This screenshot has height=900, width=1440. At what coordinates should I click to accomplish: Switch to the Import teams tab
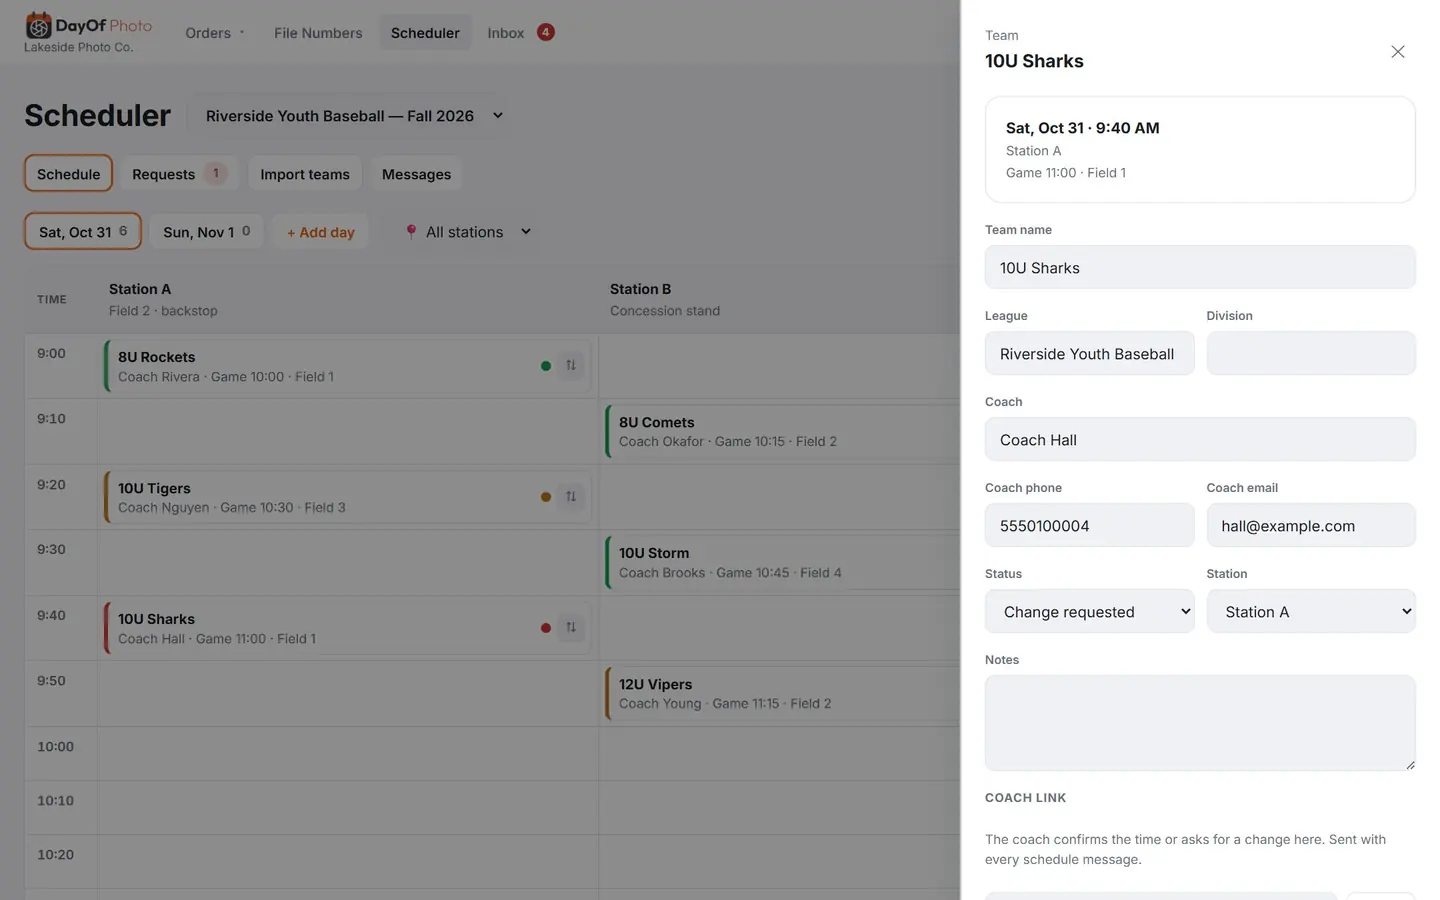[305, 173]
